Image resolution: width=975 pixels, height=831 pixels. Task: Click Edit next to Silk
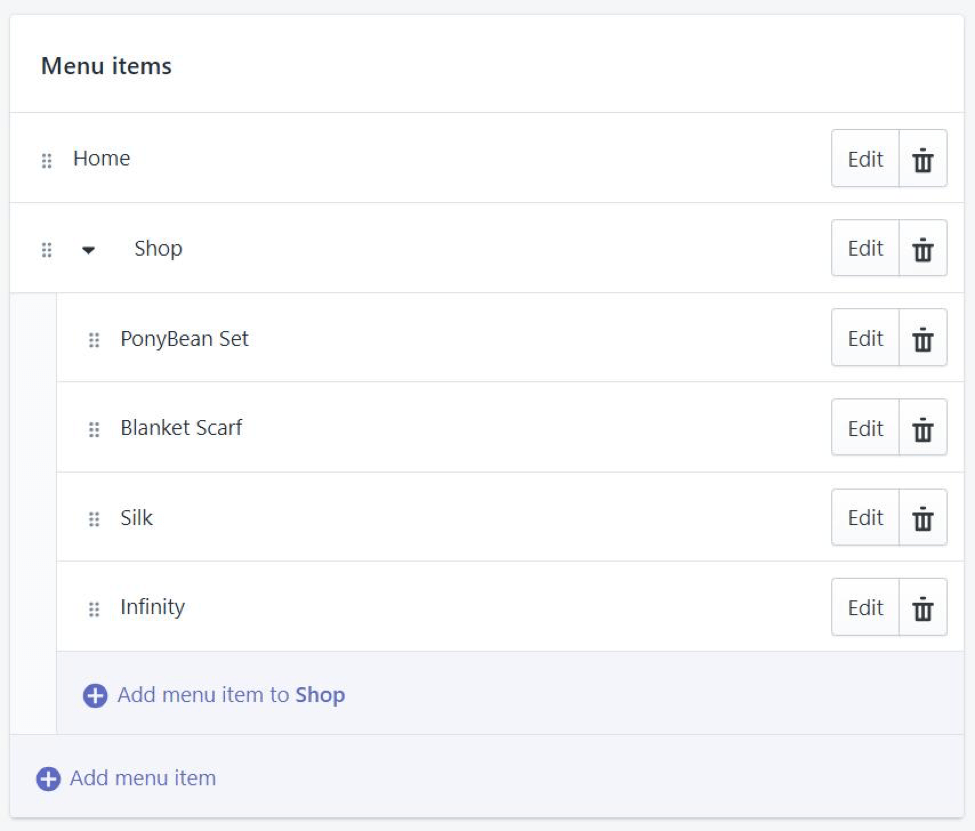coord(866,518)
